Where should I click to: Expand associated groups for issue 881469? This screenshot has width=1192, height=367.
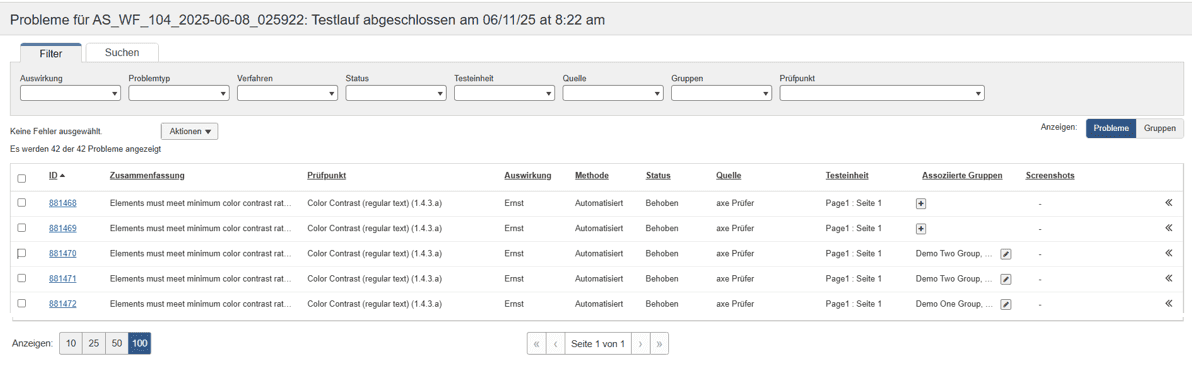[920, 229]
